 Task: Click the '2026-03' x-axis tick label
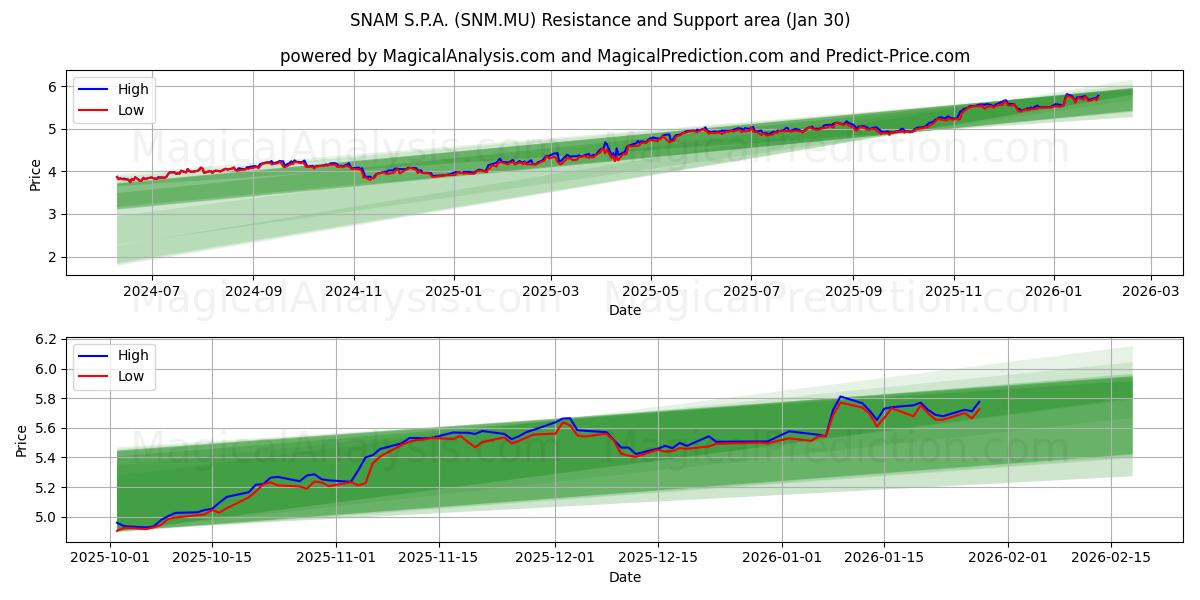[x=1151, y=291]
